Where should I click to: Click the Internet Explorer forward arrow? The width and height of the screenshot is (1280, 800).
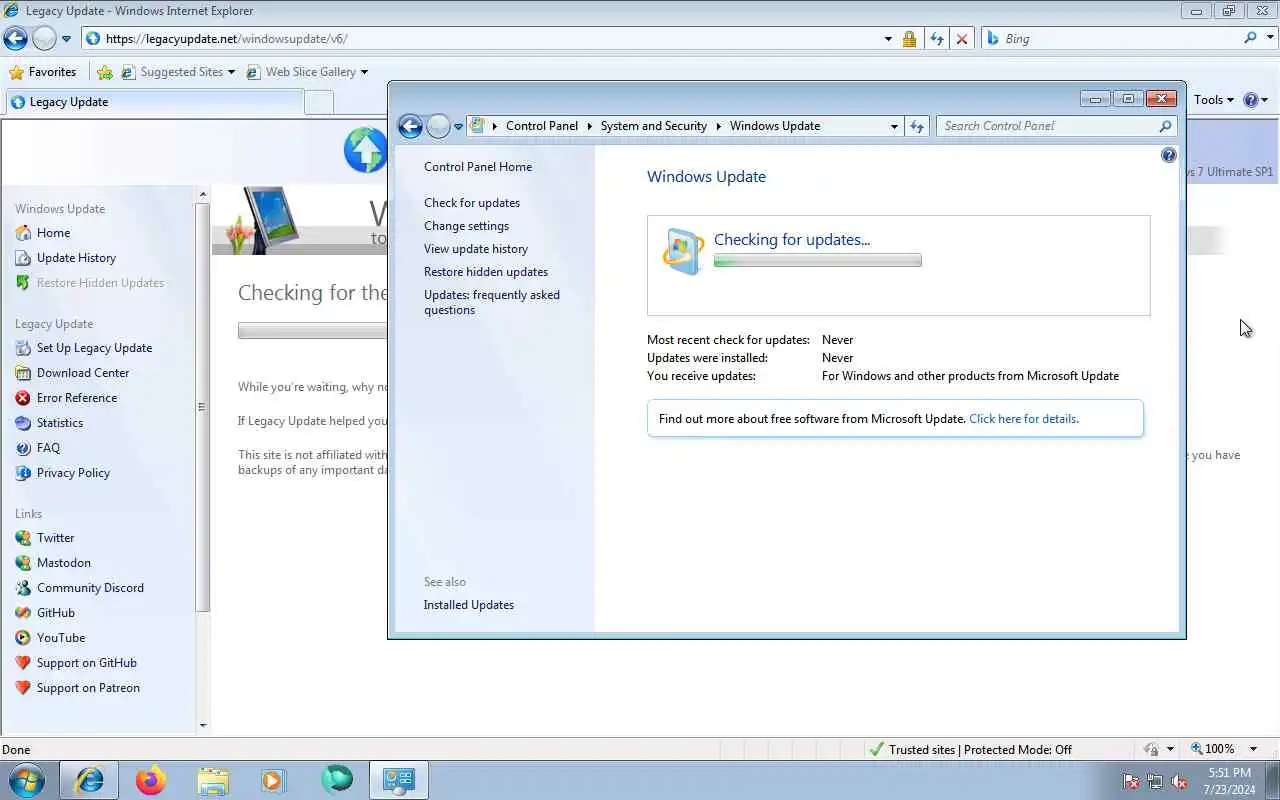[x=44, y=39]
